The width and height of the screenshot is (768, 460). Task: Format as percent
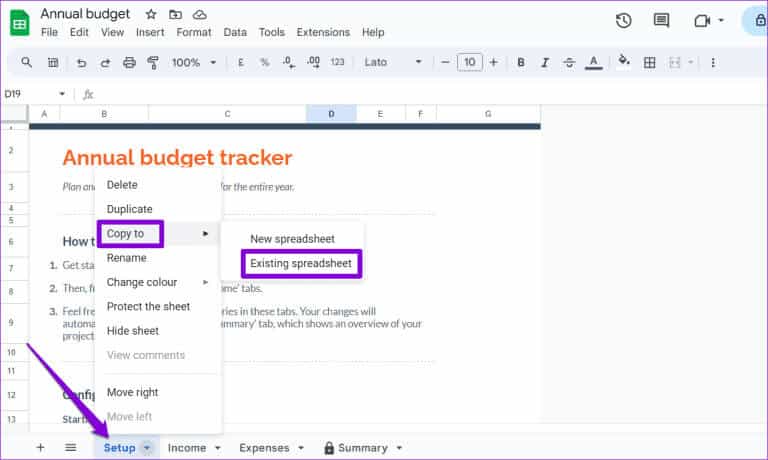(x=264, y=63)
